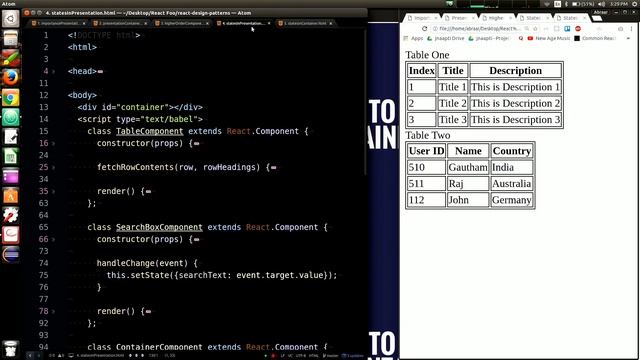
Task: Open the Ubuntu Dash search launcher
Action: click(x=11, y=18)
